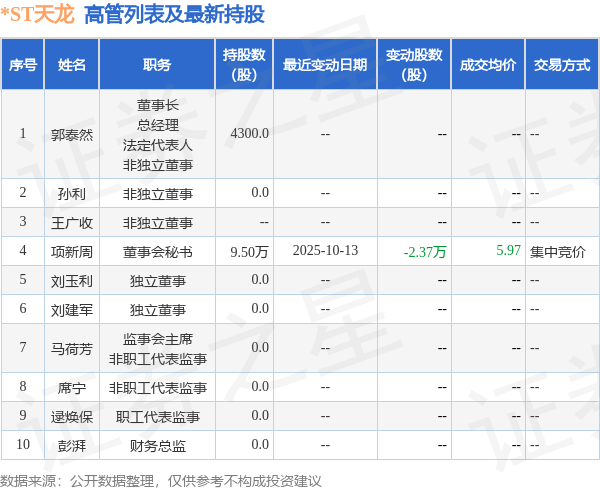Select the name 彭湃 in row 10

[72, 446]
